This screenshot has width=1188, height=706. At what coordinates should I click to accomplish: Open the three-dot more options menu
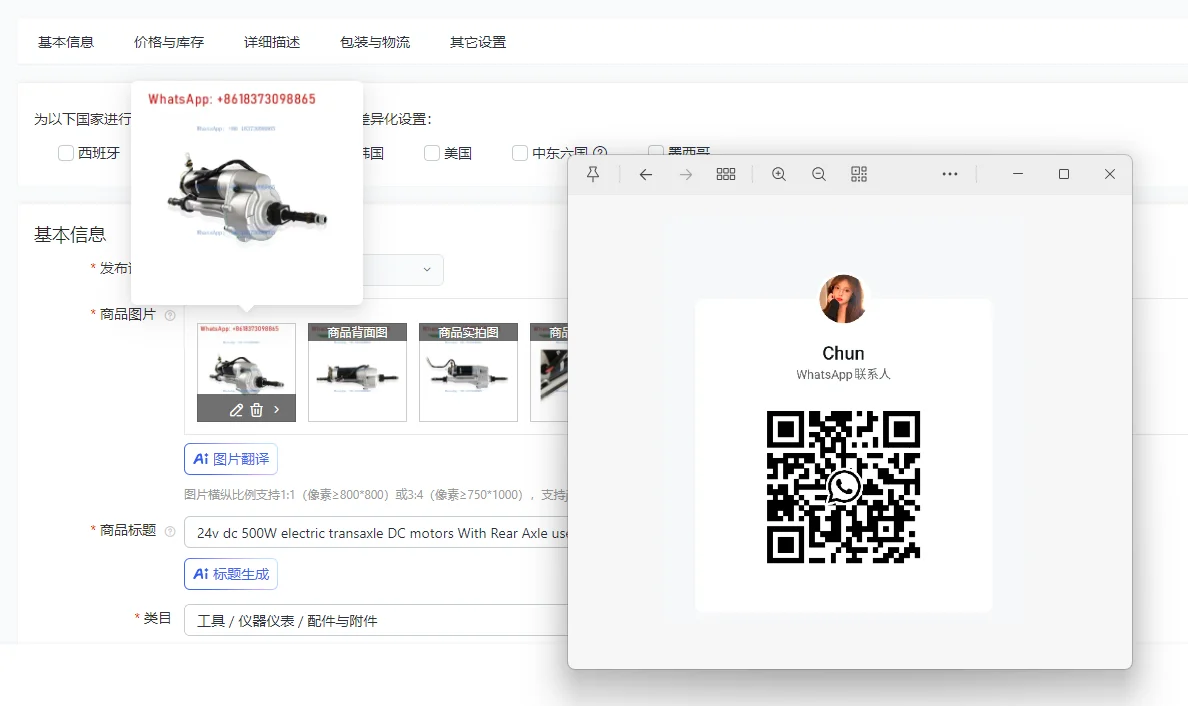[x=950, y=174]
